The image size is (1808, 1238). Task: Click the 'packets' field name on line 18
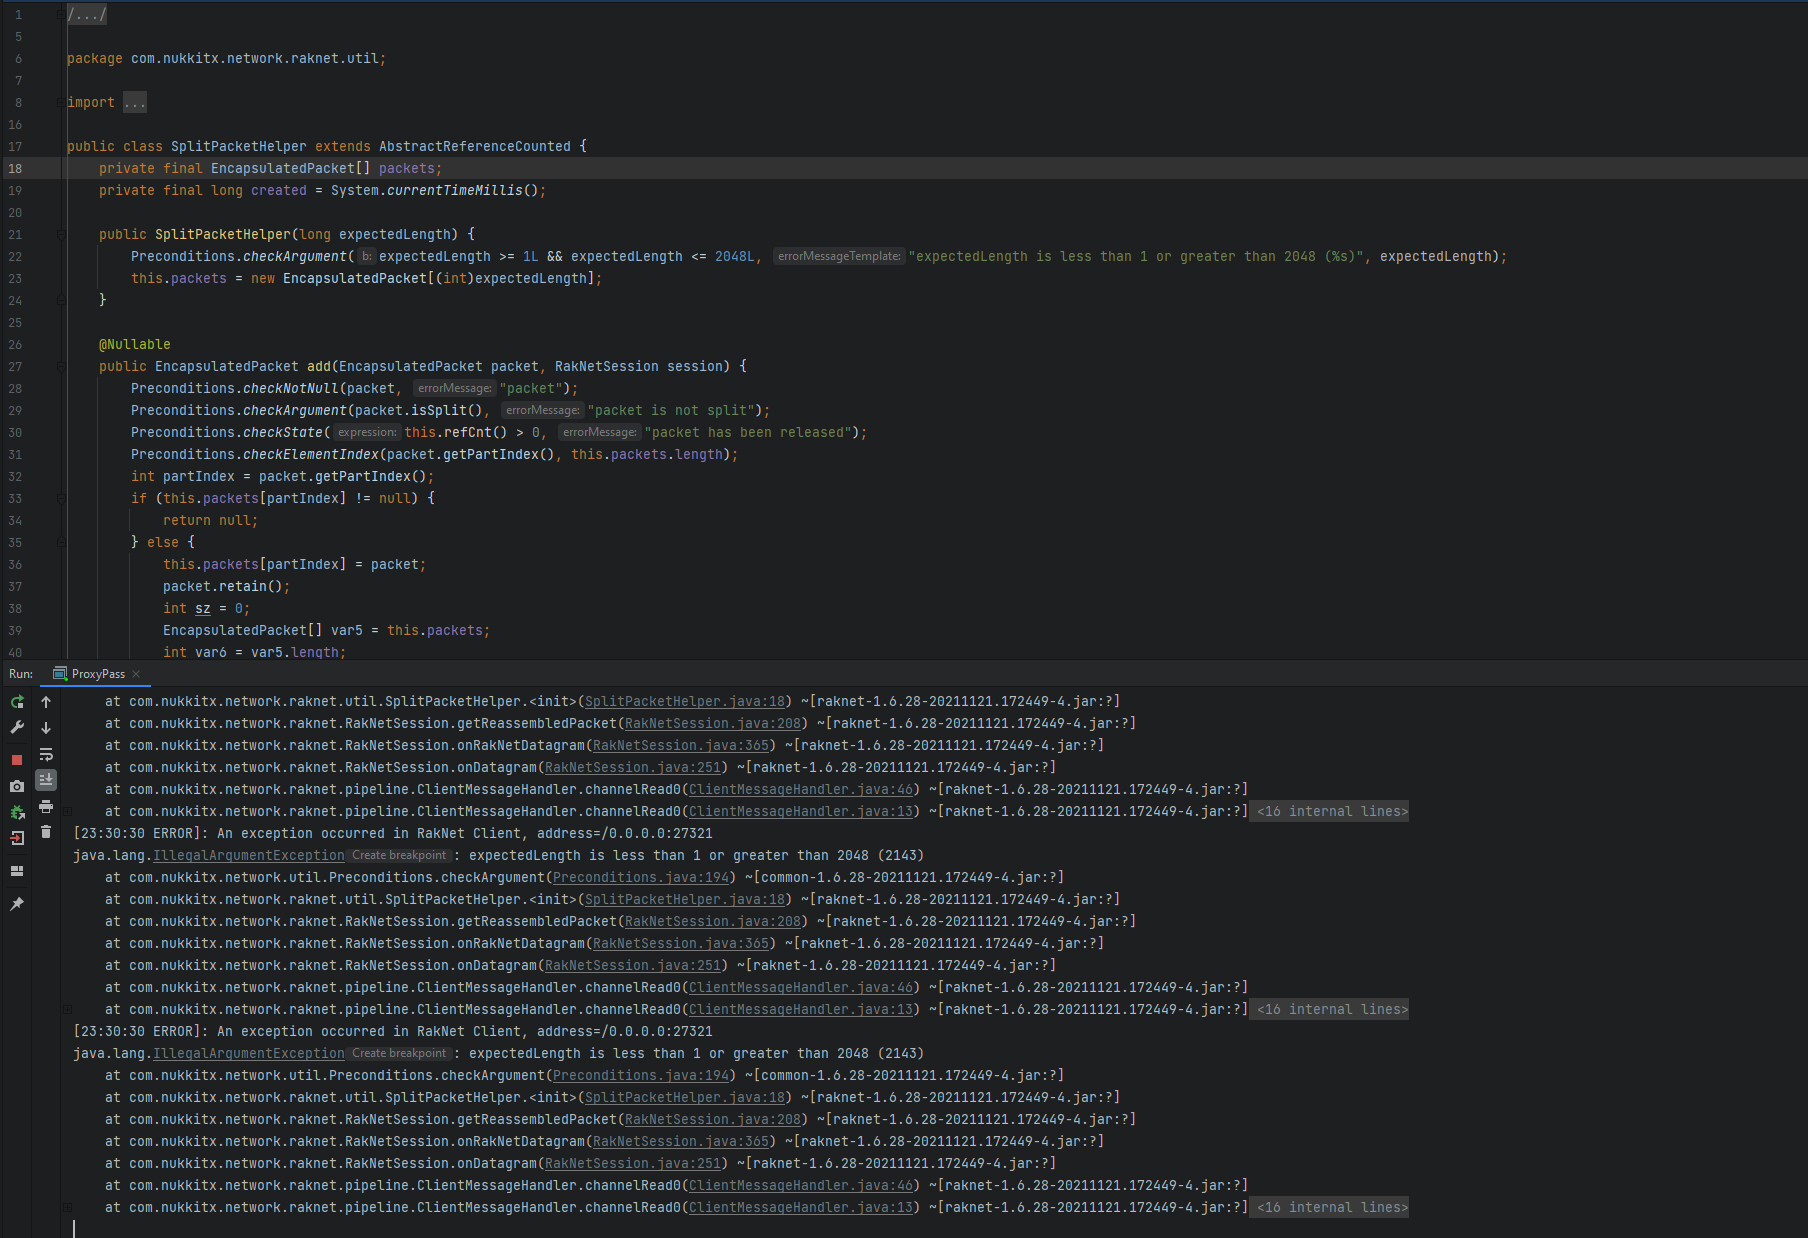pos(407,168)
